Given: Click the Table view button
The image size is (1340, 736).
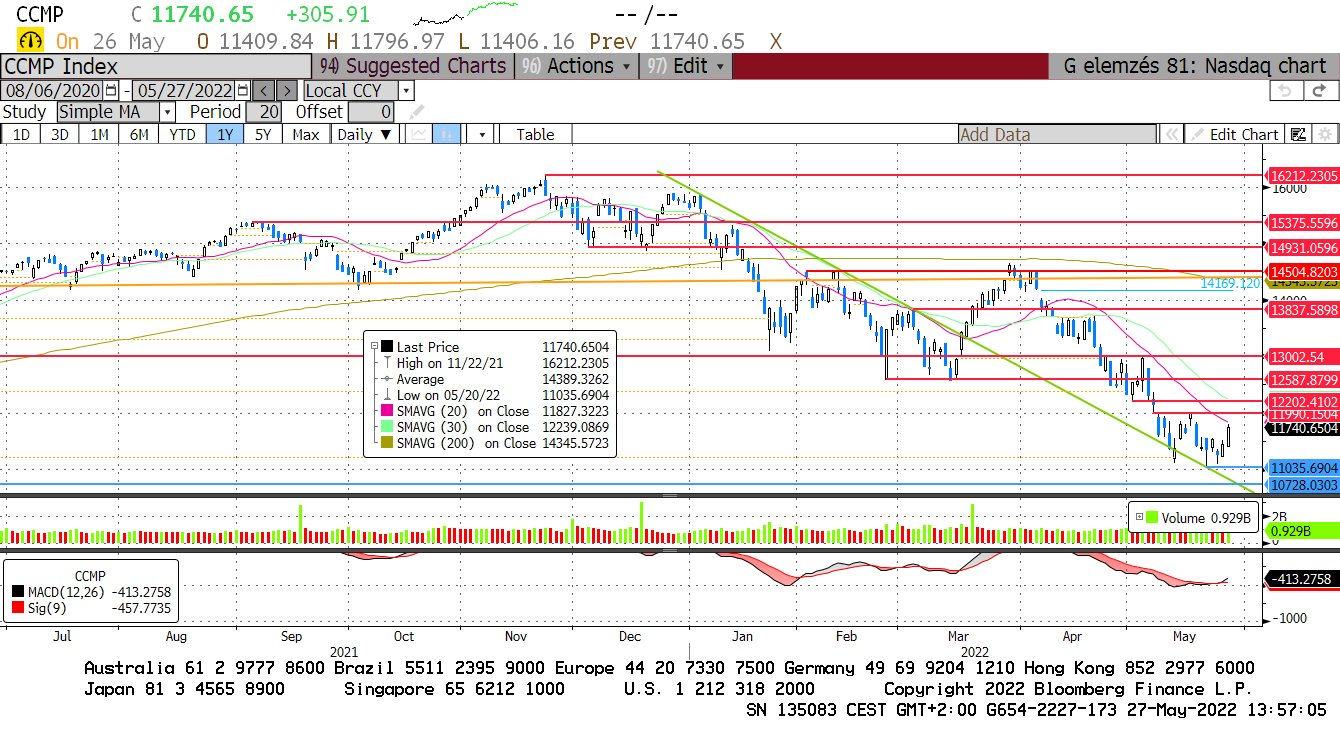Looking at the screenshot, I should pyautogui.click(x=535, y=134).
